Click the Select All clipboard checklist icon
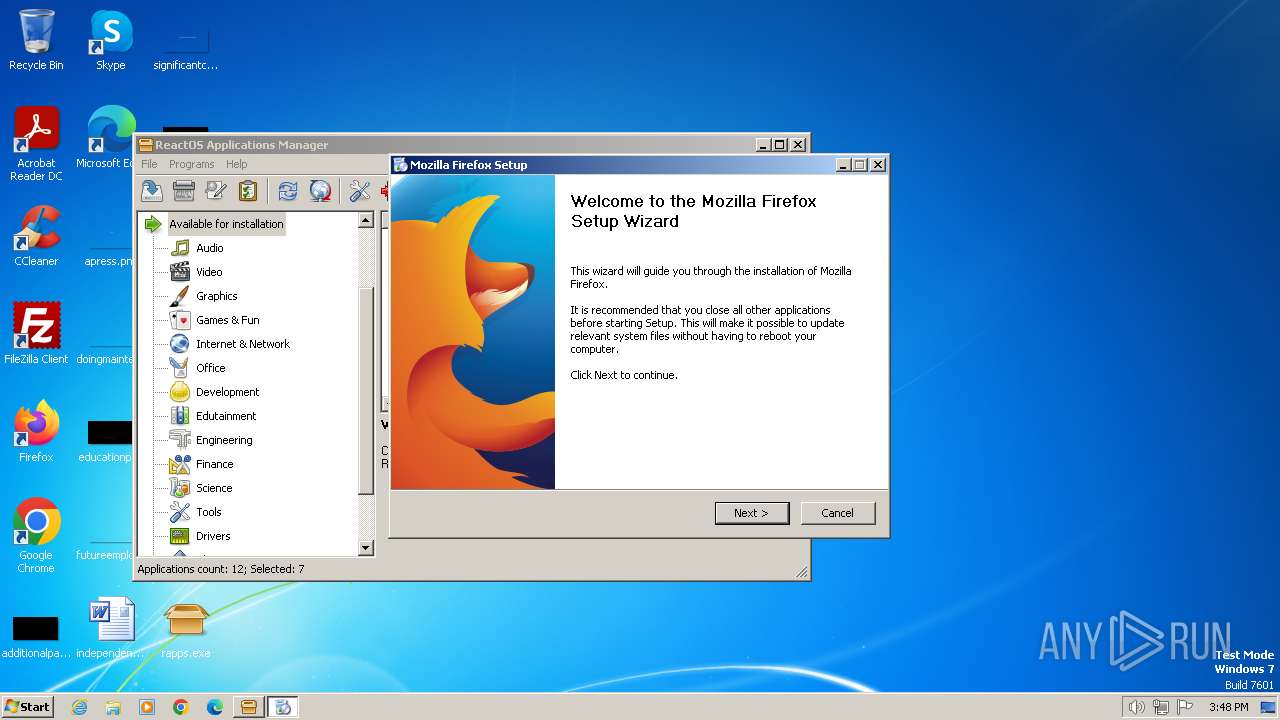The image size is (1280, 720). point(248,191)
